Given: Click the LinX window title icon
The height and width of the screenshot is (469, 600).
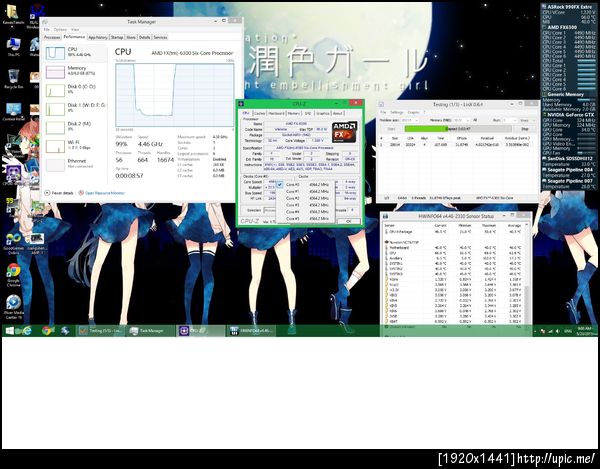Looking at the screenshot, I should coord(381,104).
